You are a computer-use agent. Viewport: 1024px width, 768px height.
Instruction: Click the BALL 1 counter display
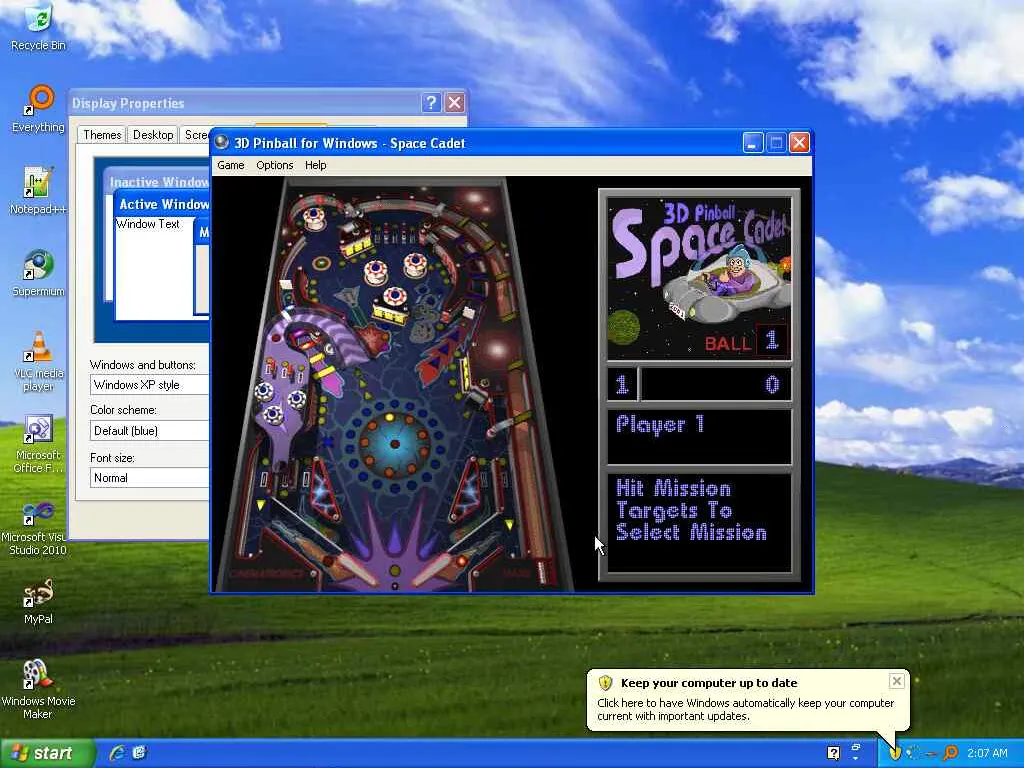pyautogui.click(x=746, y=341)
